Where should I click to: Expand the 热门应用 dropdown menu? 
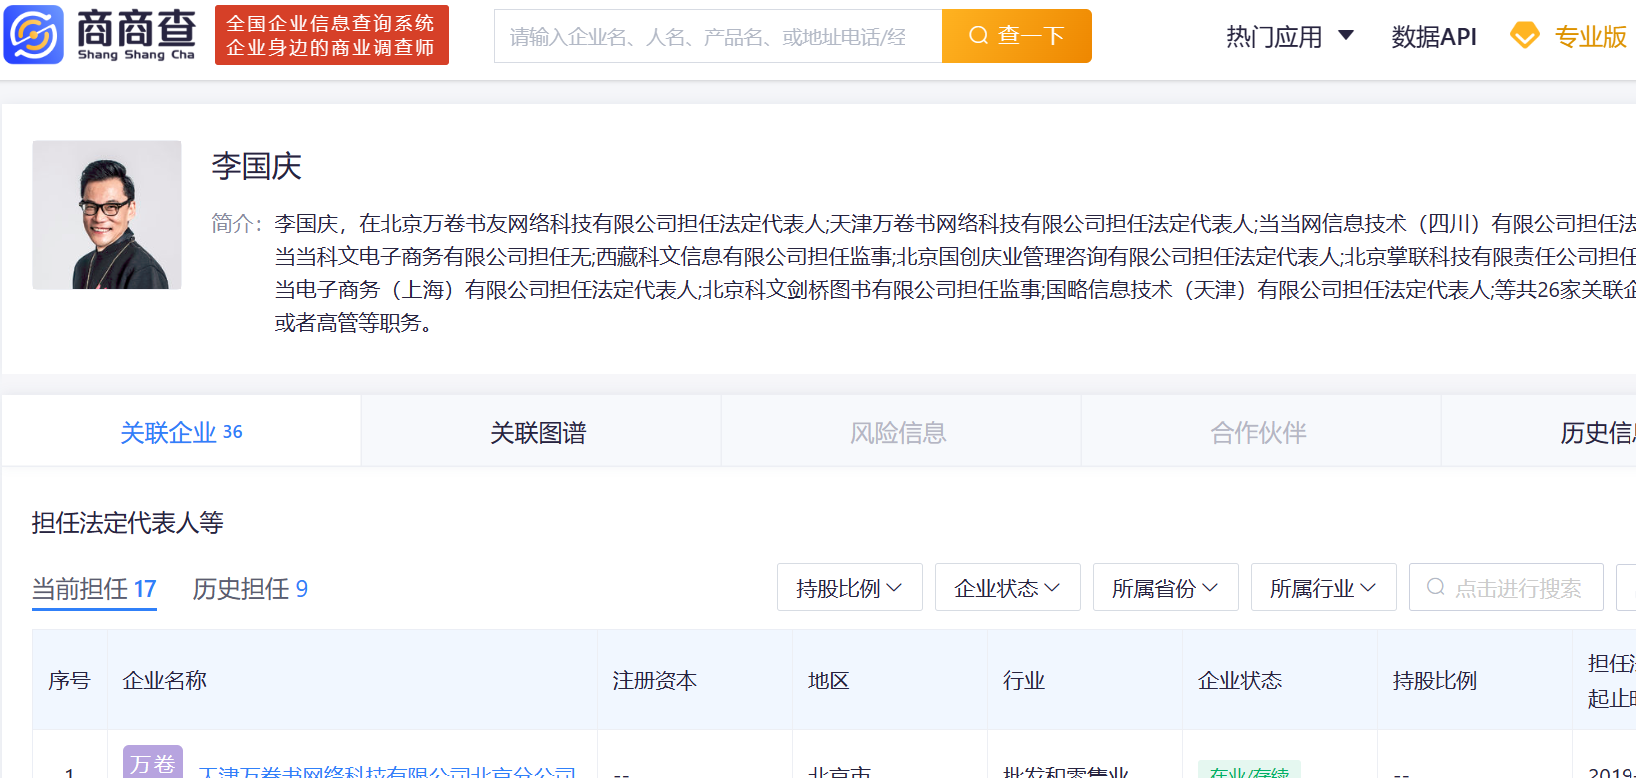pos(1289,37)
